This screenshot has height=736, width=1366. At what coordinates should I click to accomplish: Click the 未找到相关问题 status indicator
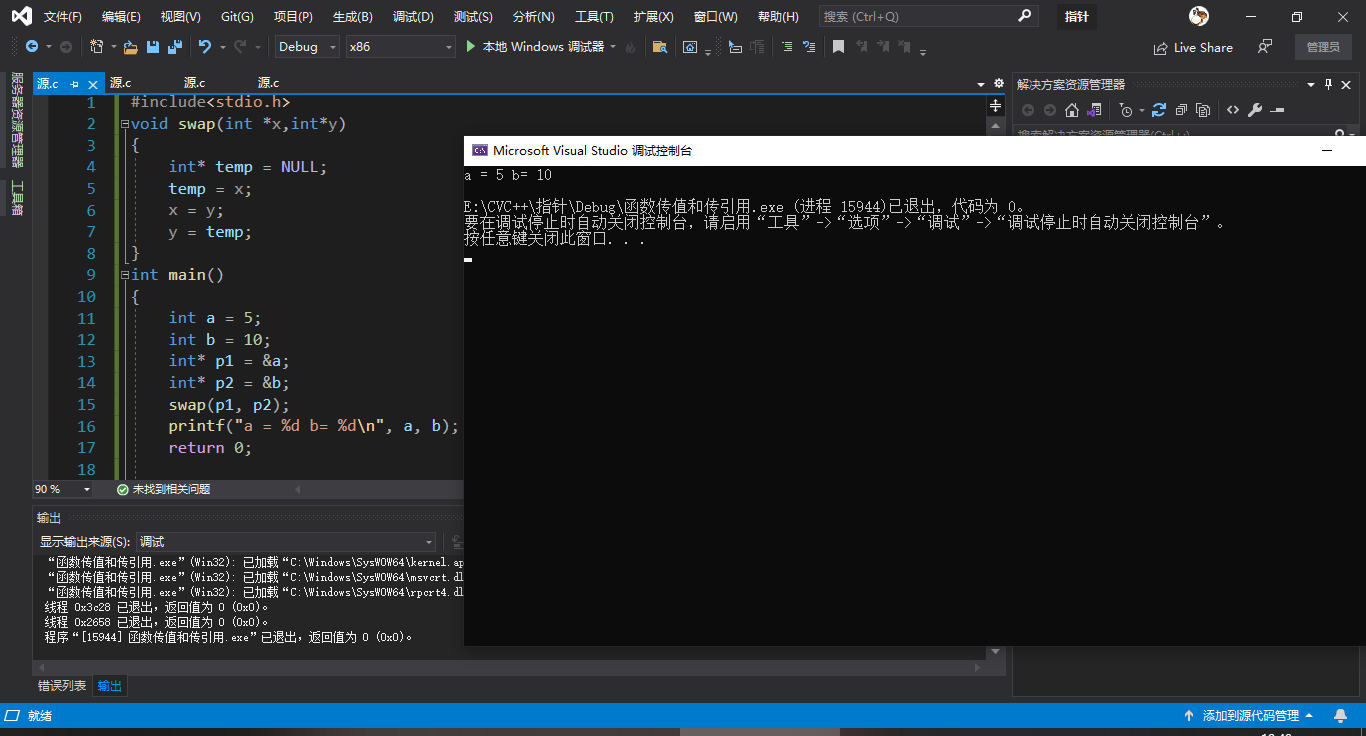164,489
